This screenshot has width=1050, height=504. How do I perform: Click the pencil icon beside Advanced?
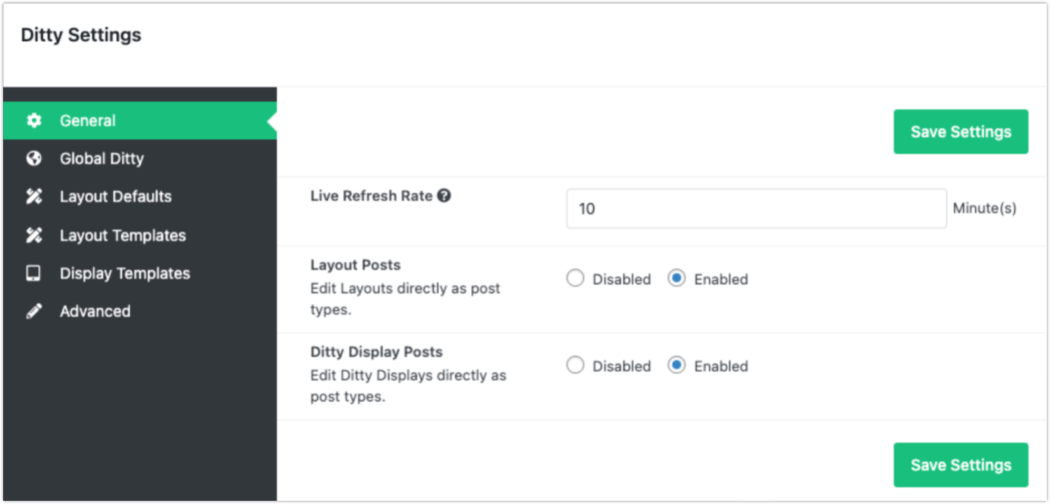point(33,311)
